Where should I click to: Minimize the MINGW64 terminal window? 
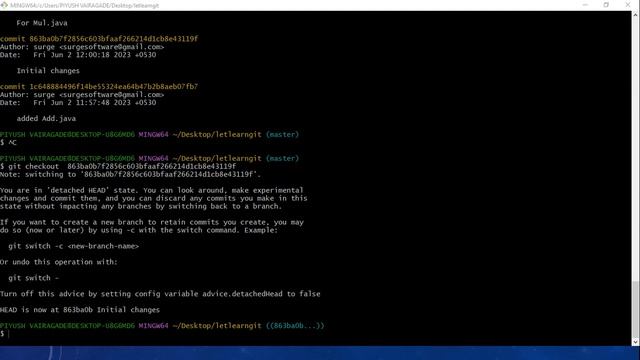point(585,5)
